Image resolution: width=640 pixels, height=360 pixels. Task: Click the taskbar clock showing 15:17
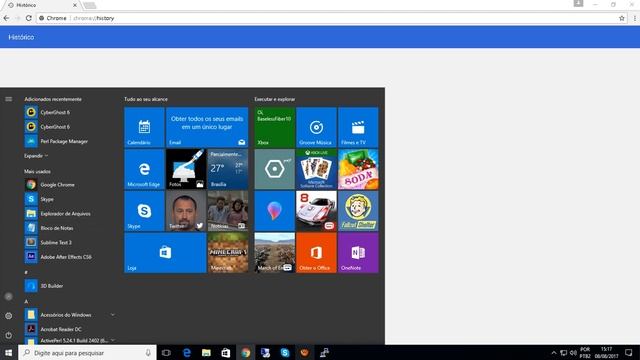607,353
